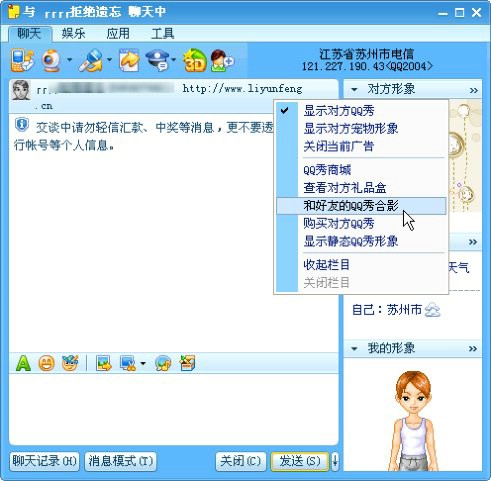
Task: Click the add friend icon
Action: (x=222, y=60)
